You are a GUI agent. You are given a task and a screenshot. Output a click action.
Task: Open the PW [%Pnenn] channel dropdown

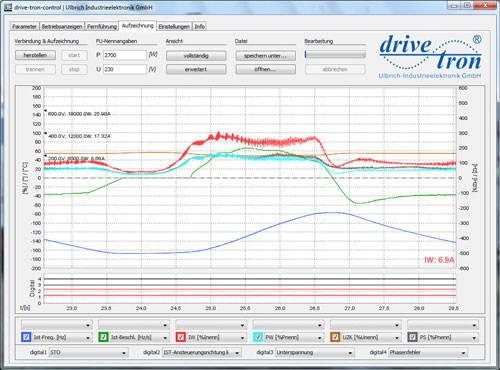tap(294, 337)
